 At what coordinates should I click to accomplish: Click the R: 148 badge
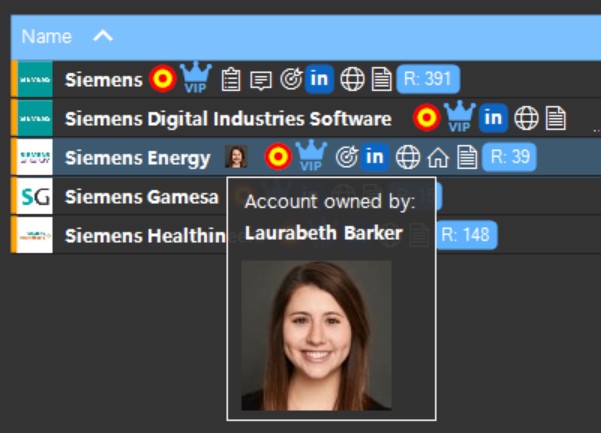[467, 235]
